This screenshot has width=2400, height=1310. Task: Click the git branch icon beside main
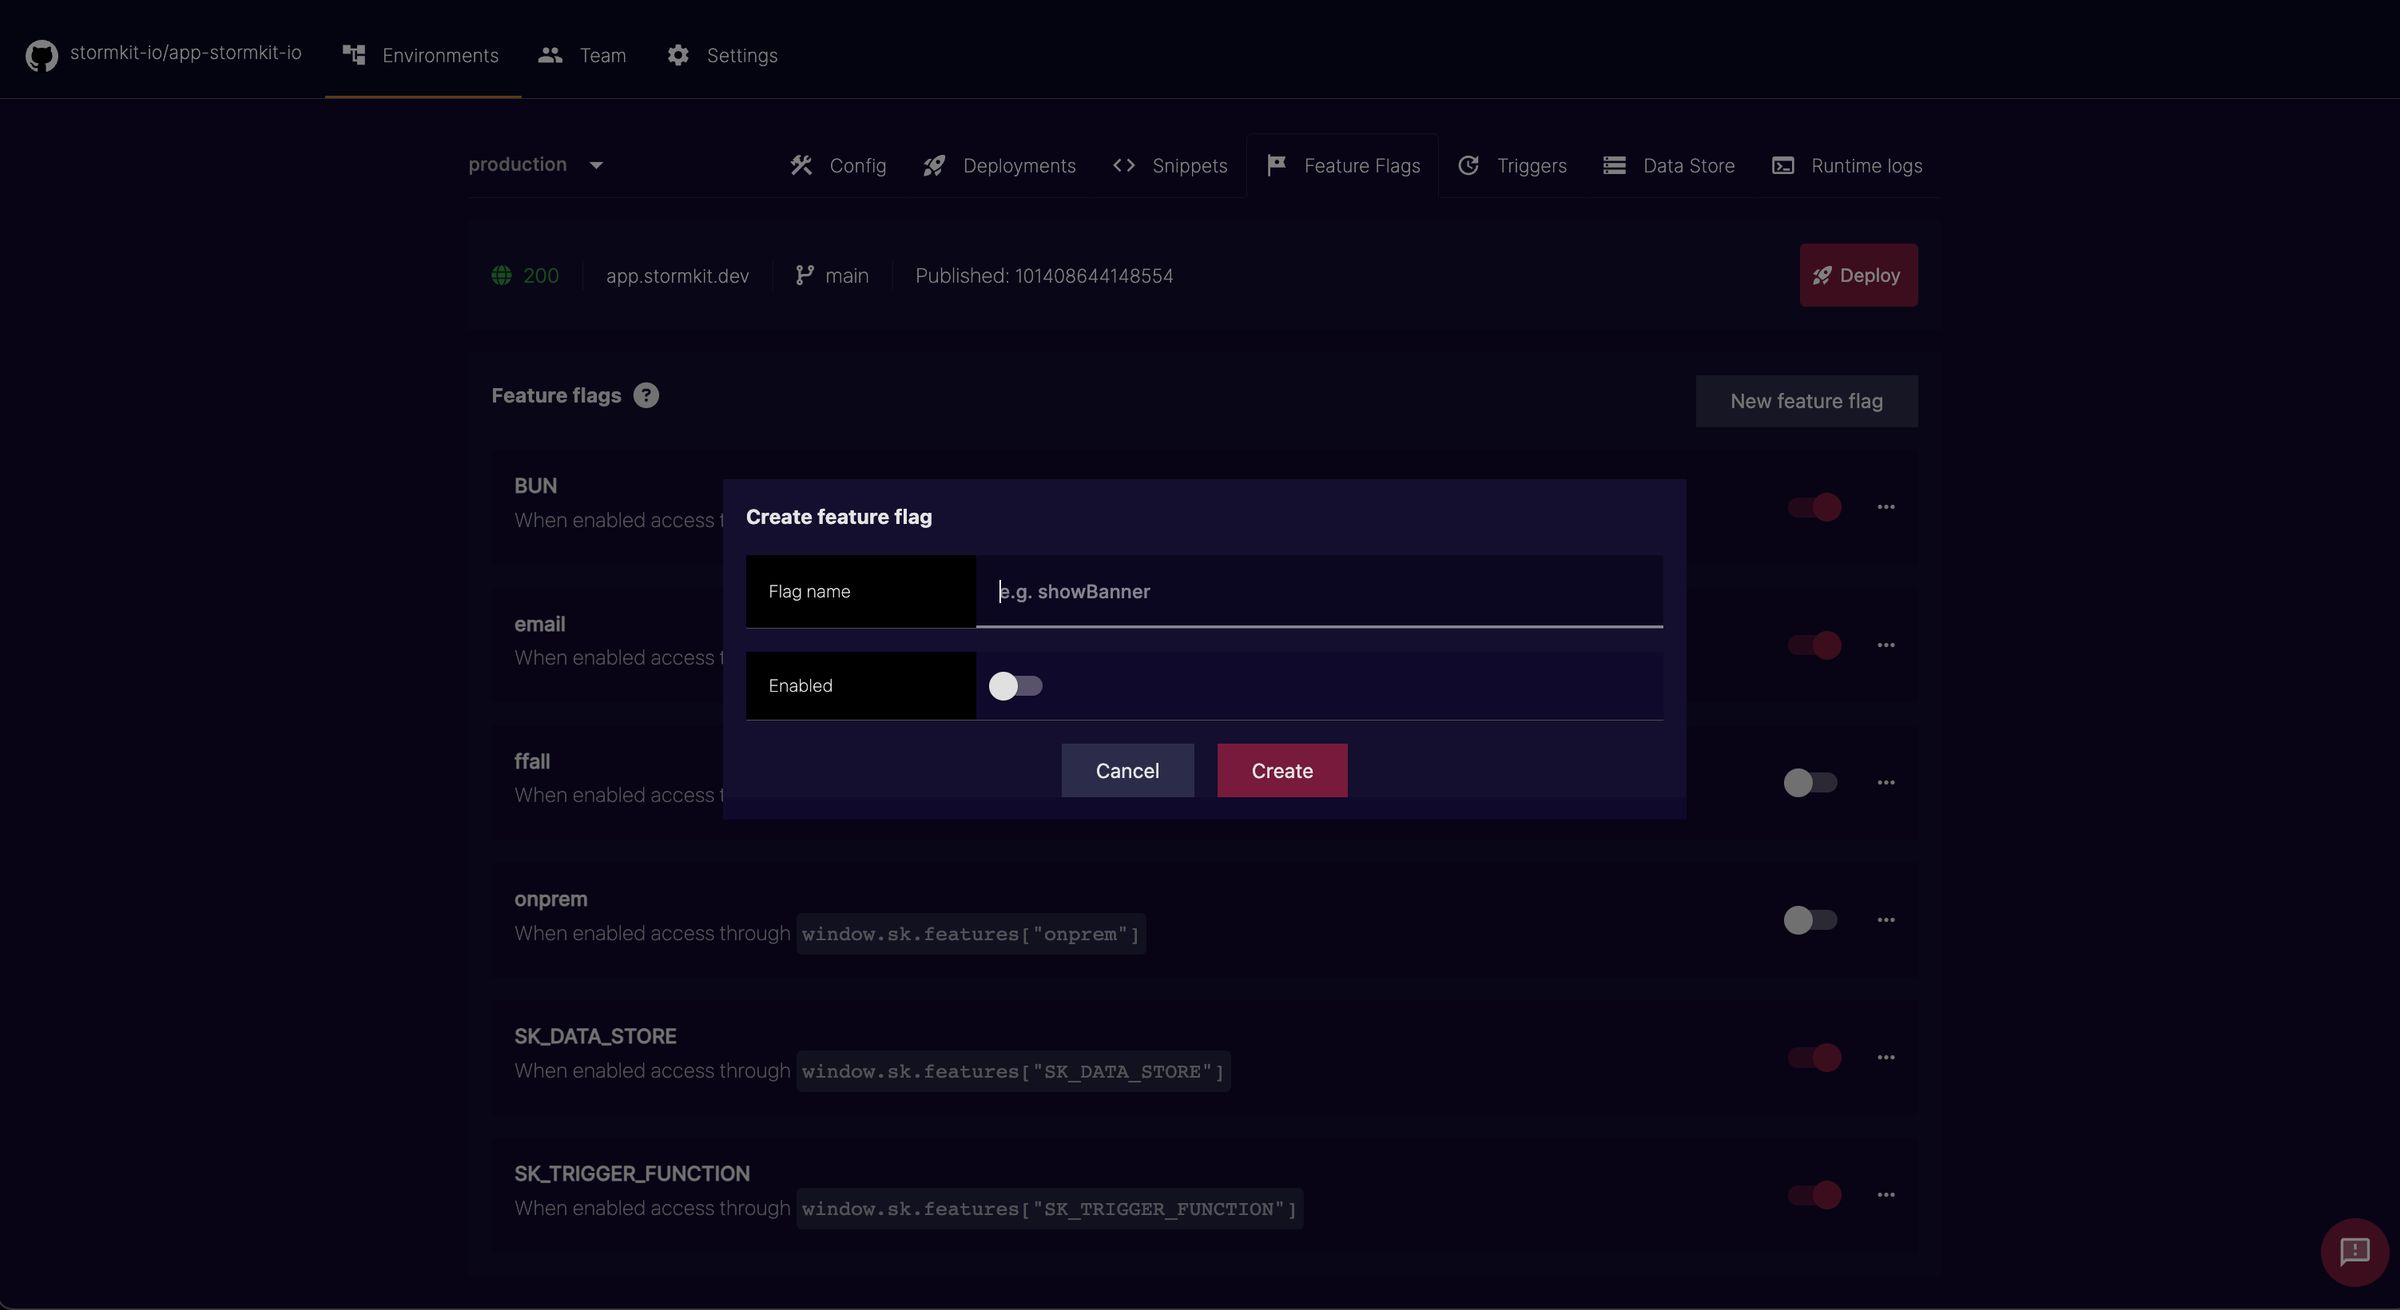click(x=804, y=276)
